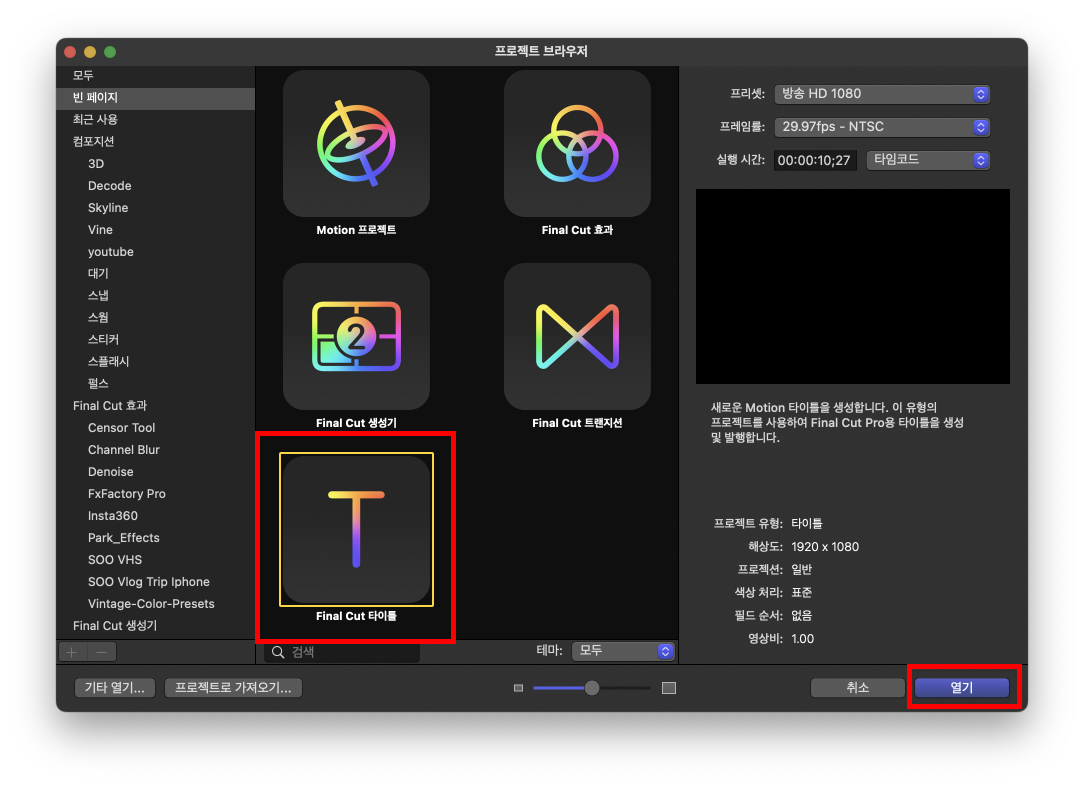Click the 검색 search field
1084x786 pixels.
[342, 652]
